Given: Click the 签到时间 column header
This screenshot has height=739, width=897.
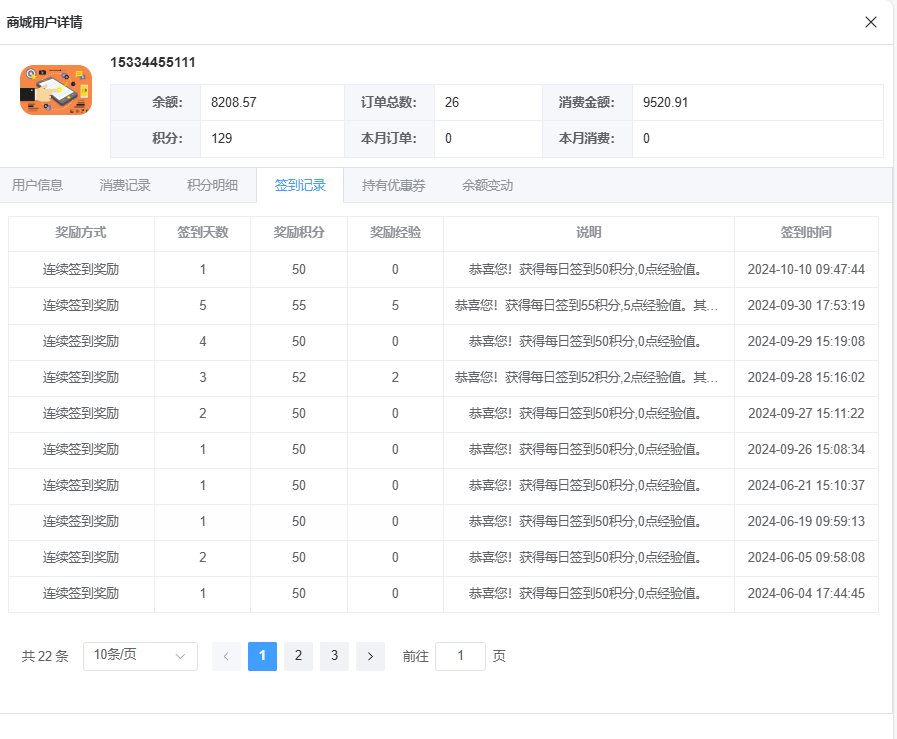Looking at the screenshot, I should tap(806, 233).
